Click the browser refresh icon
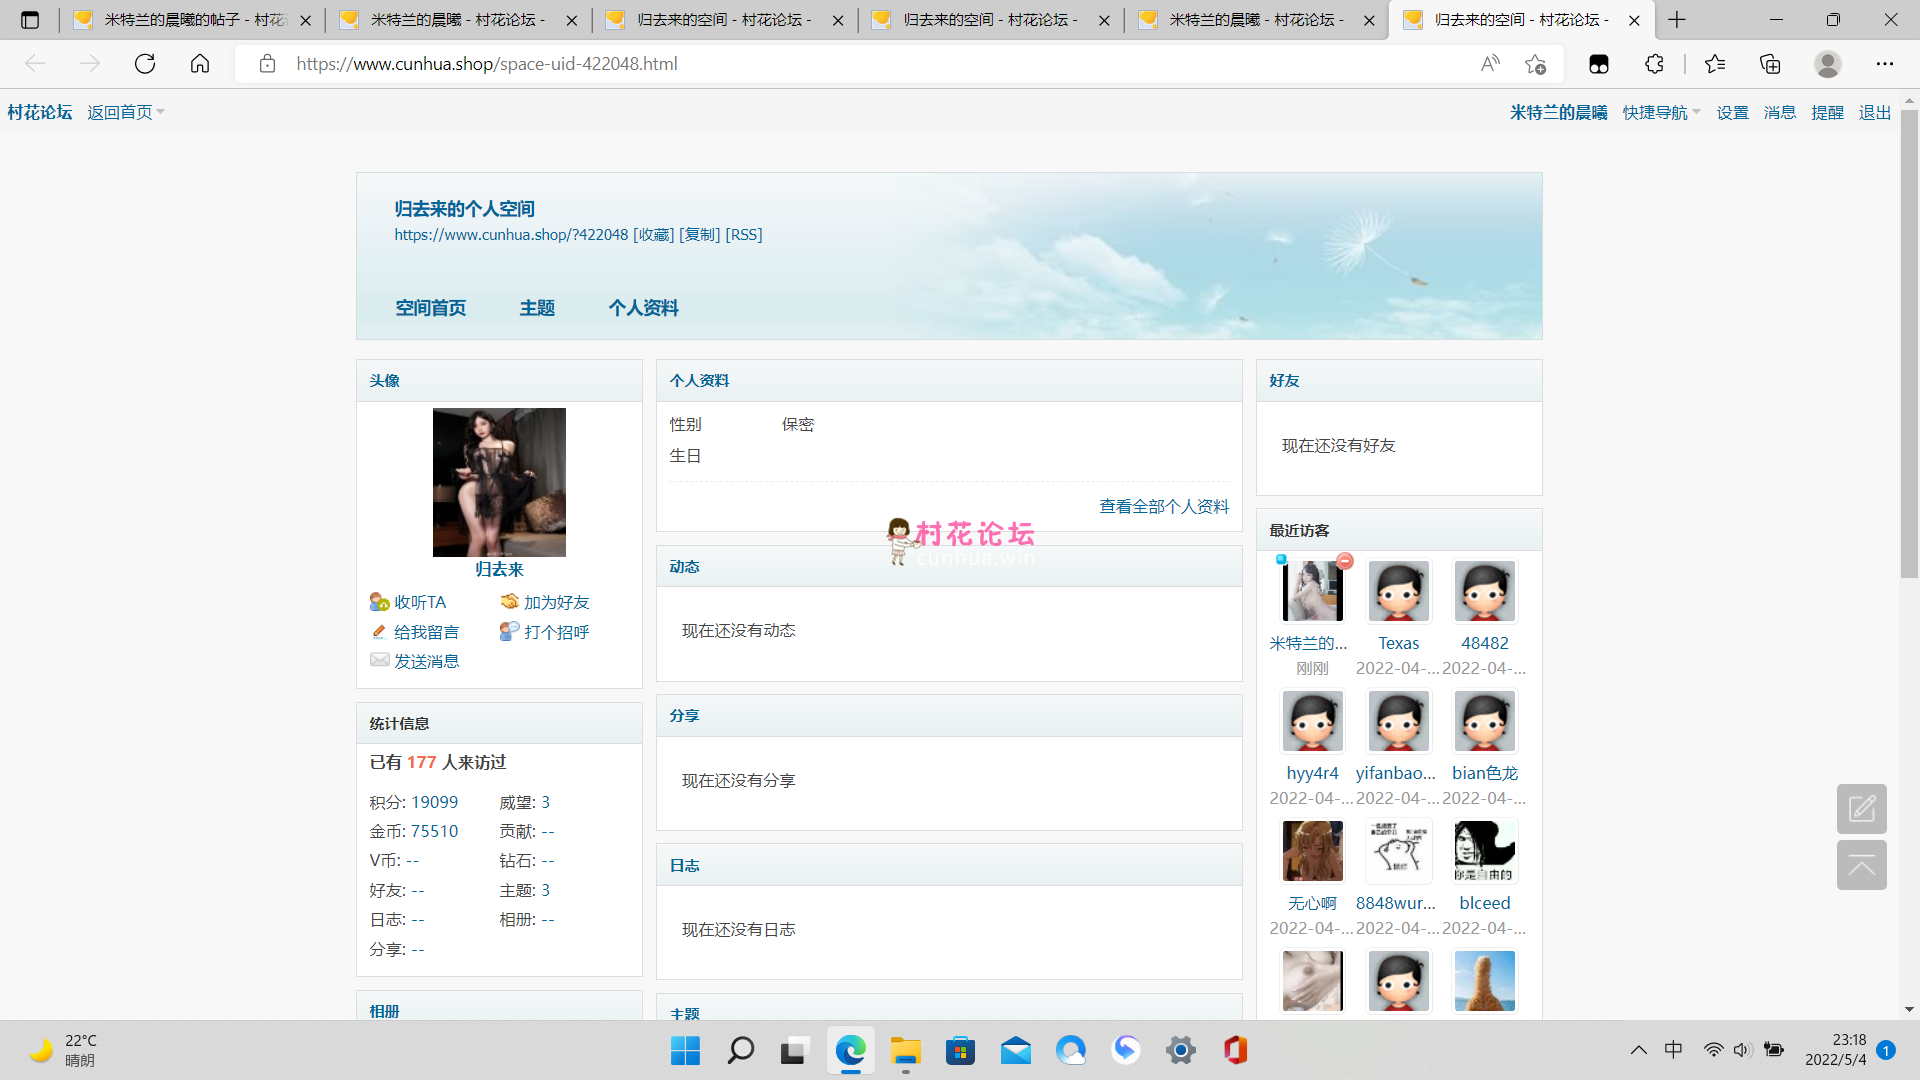1920x1080 pixels. click(x=145, y=64)
